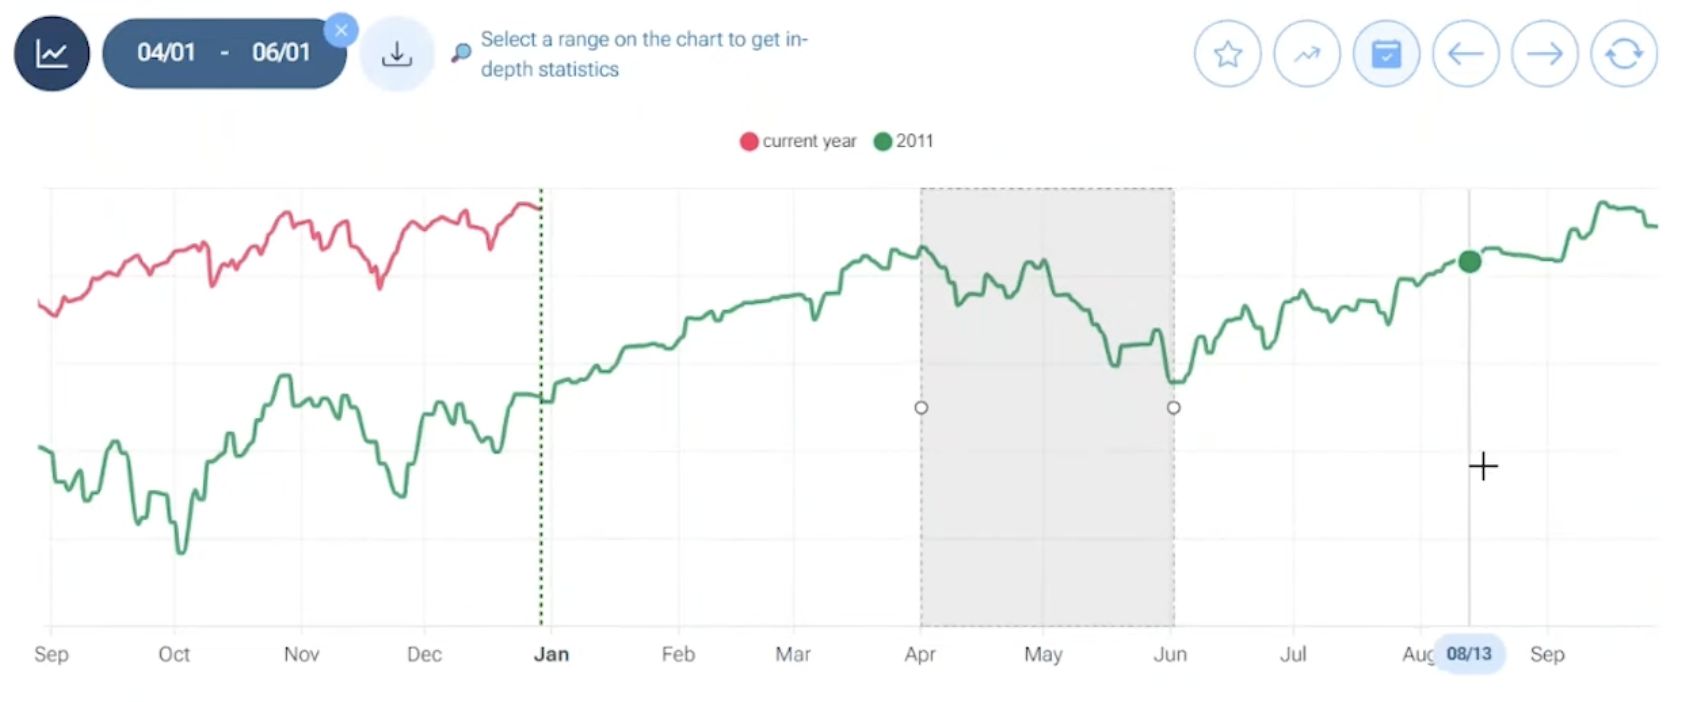Toggle the calendar view icon

click(x=1386, y=54)
